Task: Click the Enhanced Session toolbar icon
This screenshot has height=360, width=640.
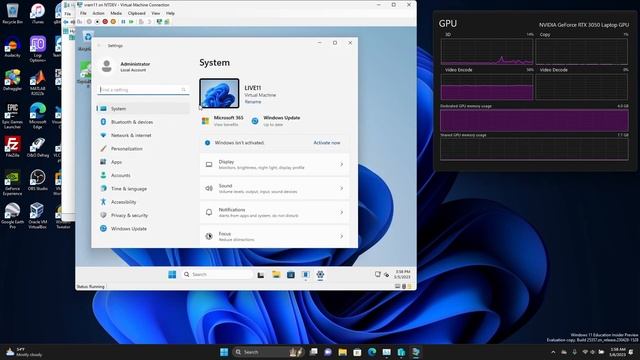Action: (159, 22)
